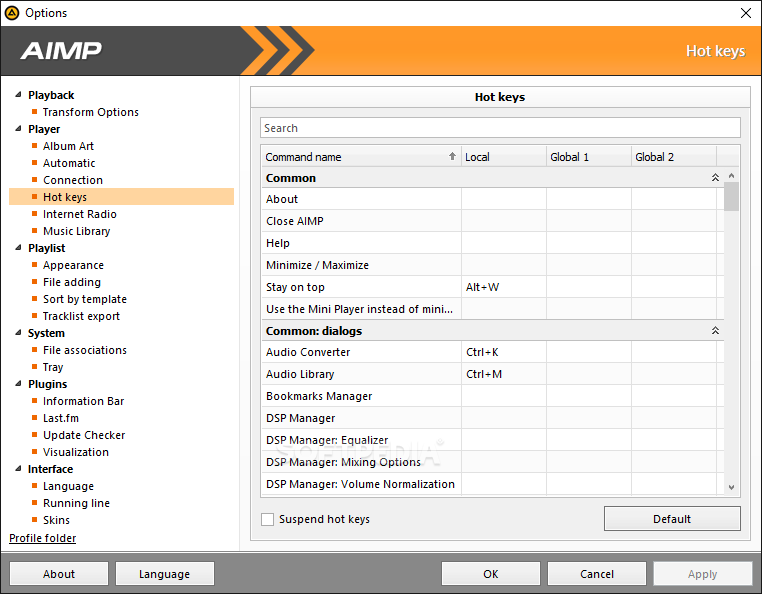This screenshot has width=762, height=594.
Task: Click the scroll up arrow in hot keys list
Action: pyautogui.click(x=731, y=175)
